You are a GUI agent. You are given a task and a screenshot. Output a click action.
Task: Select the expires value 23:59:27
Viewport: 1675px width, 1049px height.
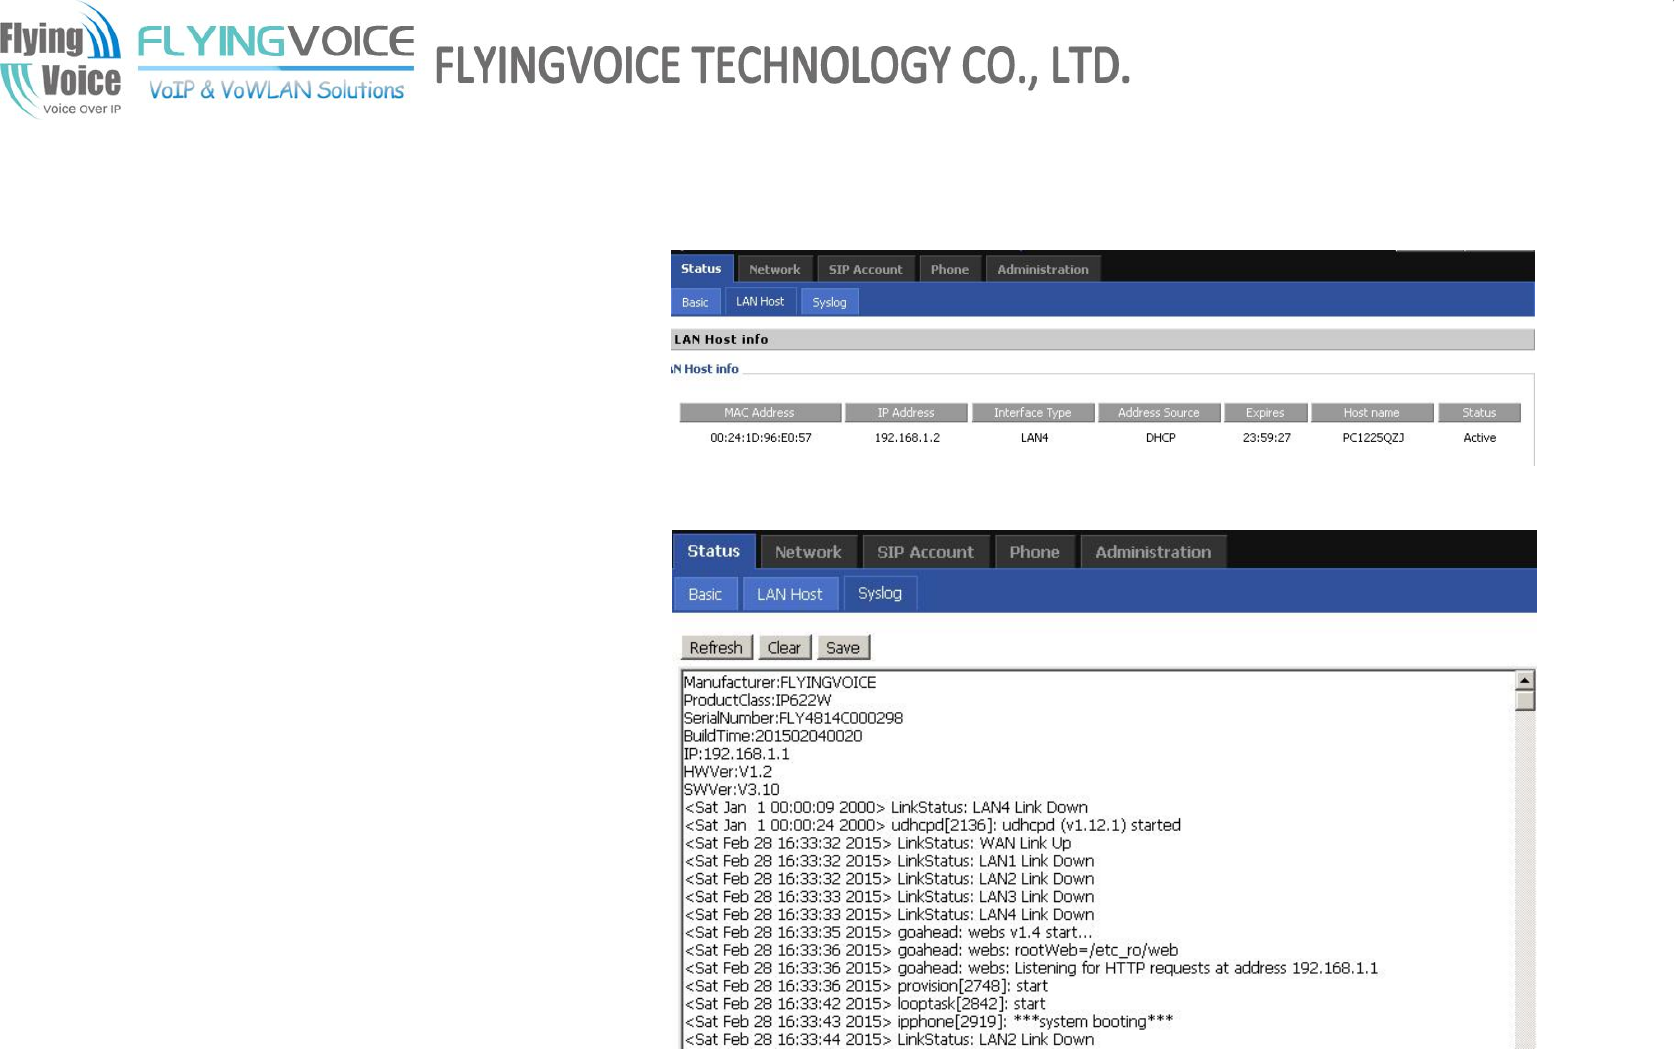(x=1266, y=438)
